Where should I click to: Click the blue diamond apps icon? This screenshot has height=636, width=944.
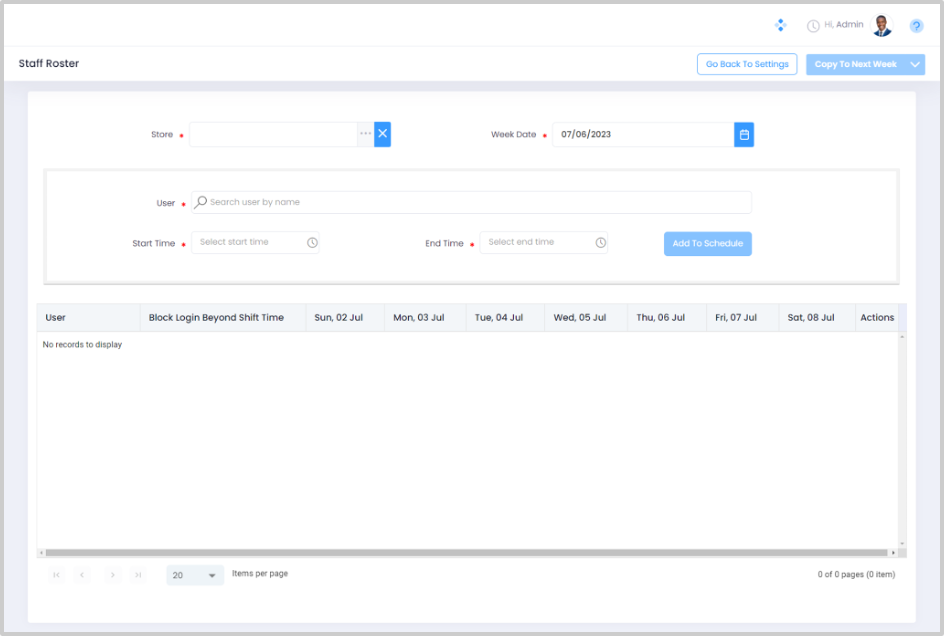click(781, 25)
